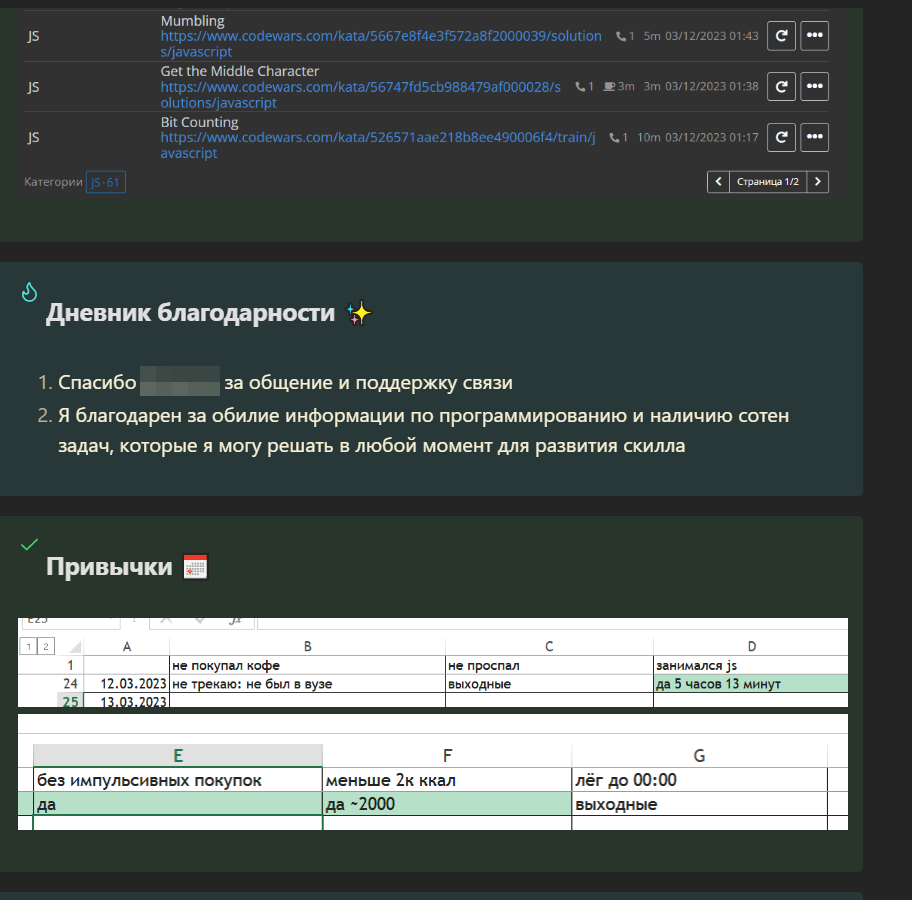The width and height of the screenshot is (912, 900).
Task: Click the sparkles emoji in the gratitude heading
Action: point(359,313)
